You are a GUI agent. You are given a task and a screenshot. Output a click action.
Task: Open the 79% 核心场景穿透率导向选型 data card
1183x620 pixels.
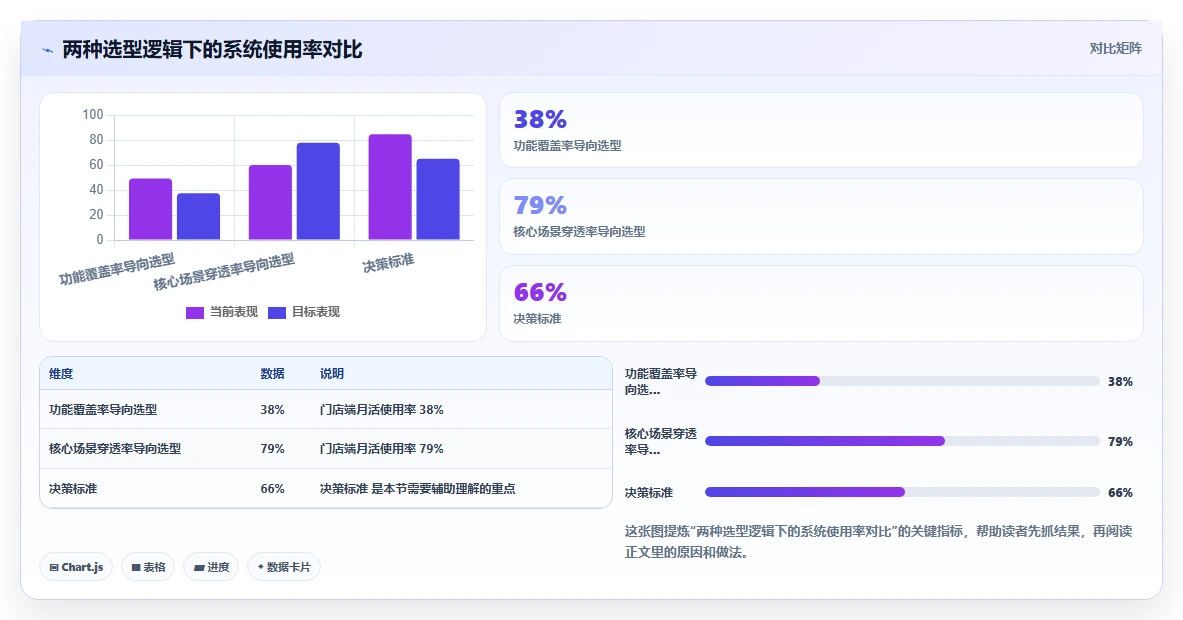click(x=821, y=216)
